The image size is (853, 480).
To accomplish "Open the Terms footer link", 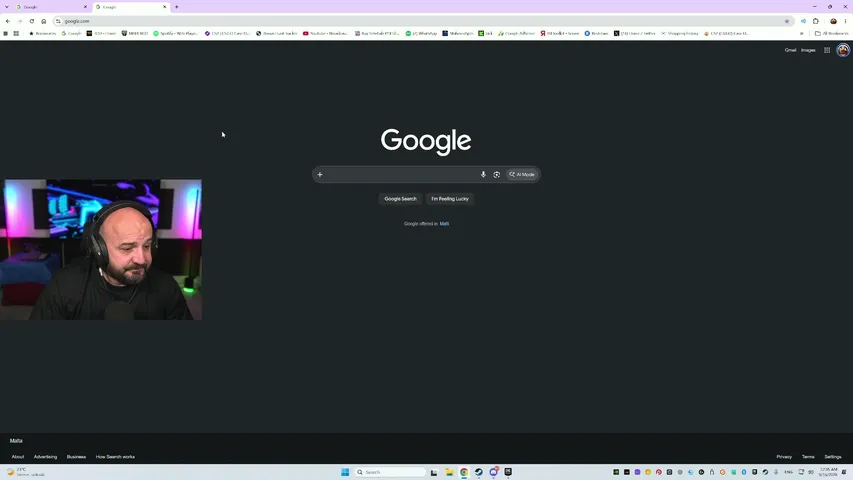I will coord(808,457).
